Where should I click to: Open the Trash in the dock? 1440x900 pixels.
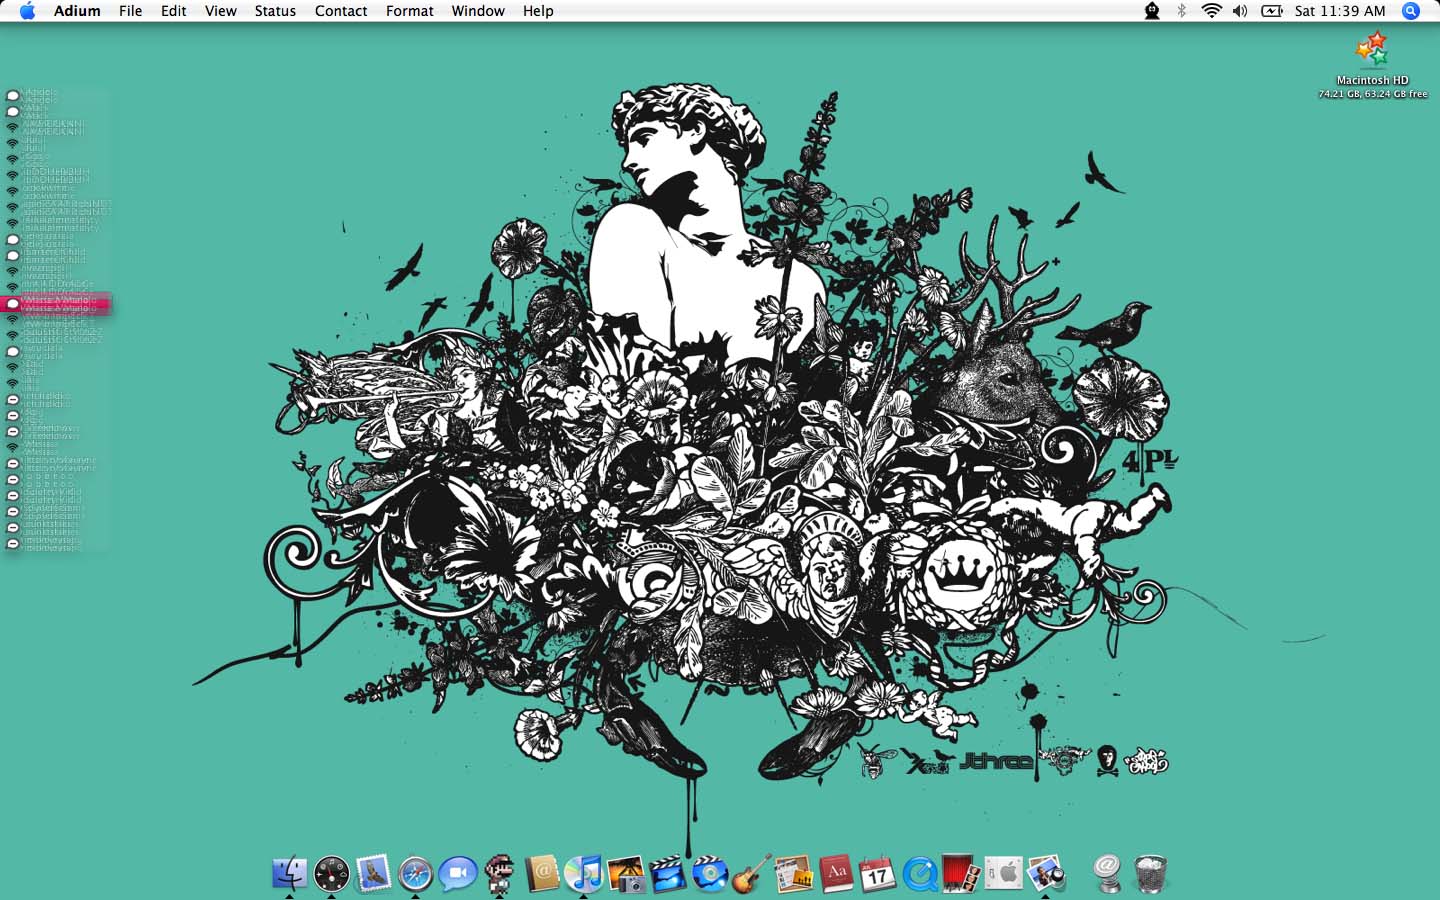tap(1151, 873)
